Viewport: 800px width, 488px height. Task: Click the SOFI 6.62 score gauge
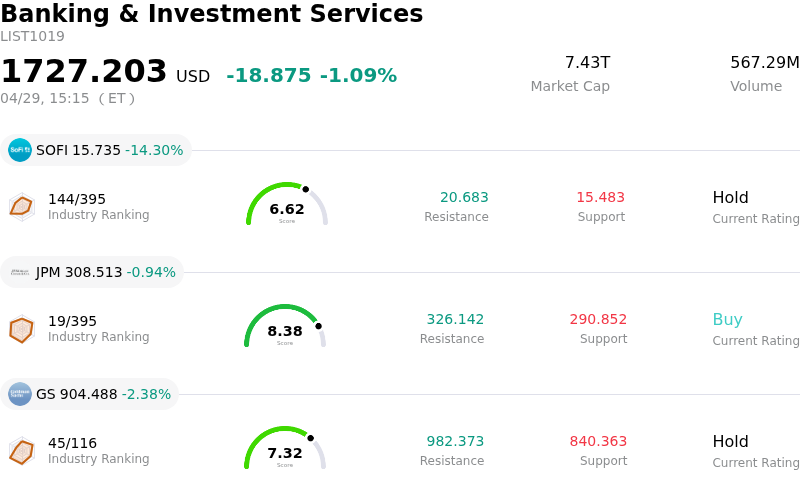click(x=287, y=205)
